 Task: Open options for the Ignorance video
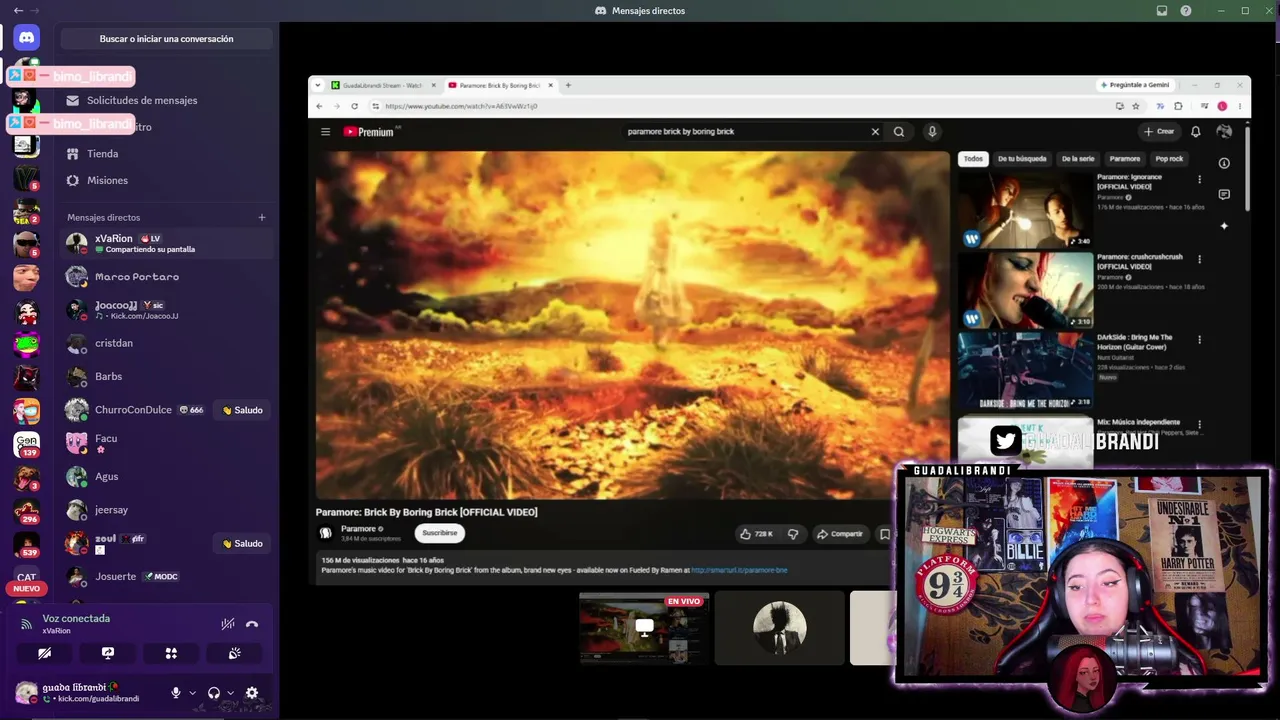[x=1199, y=180]
